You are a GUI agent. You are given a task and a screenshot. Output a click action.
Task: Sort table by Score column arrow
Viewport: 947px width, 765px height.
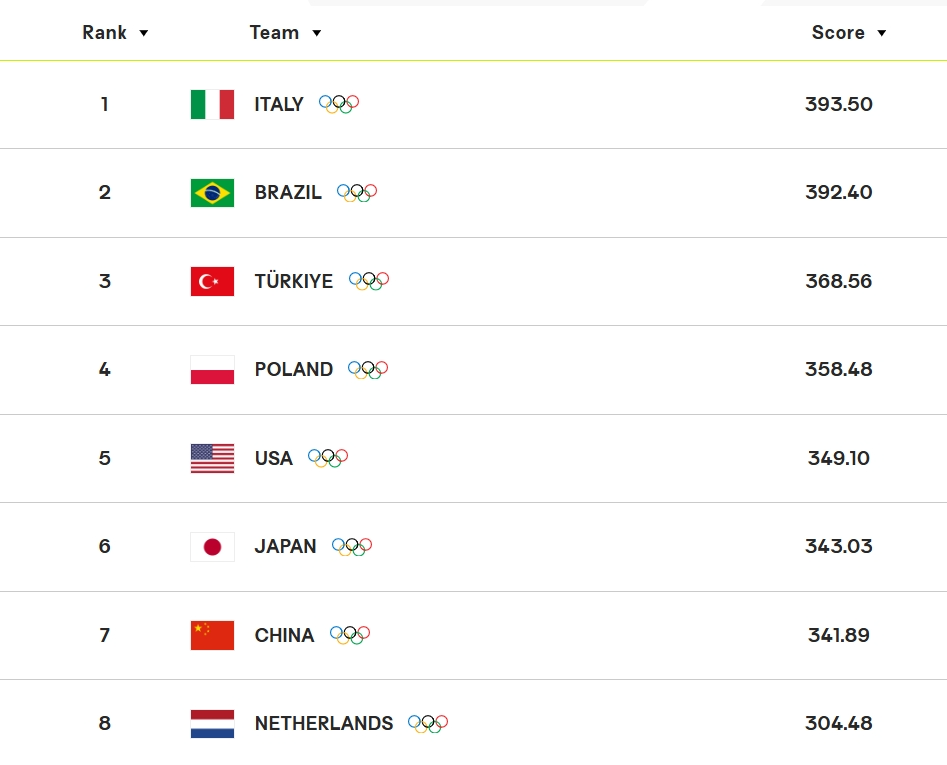point(882,33)
